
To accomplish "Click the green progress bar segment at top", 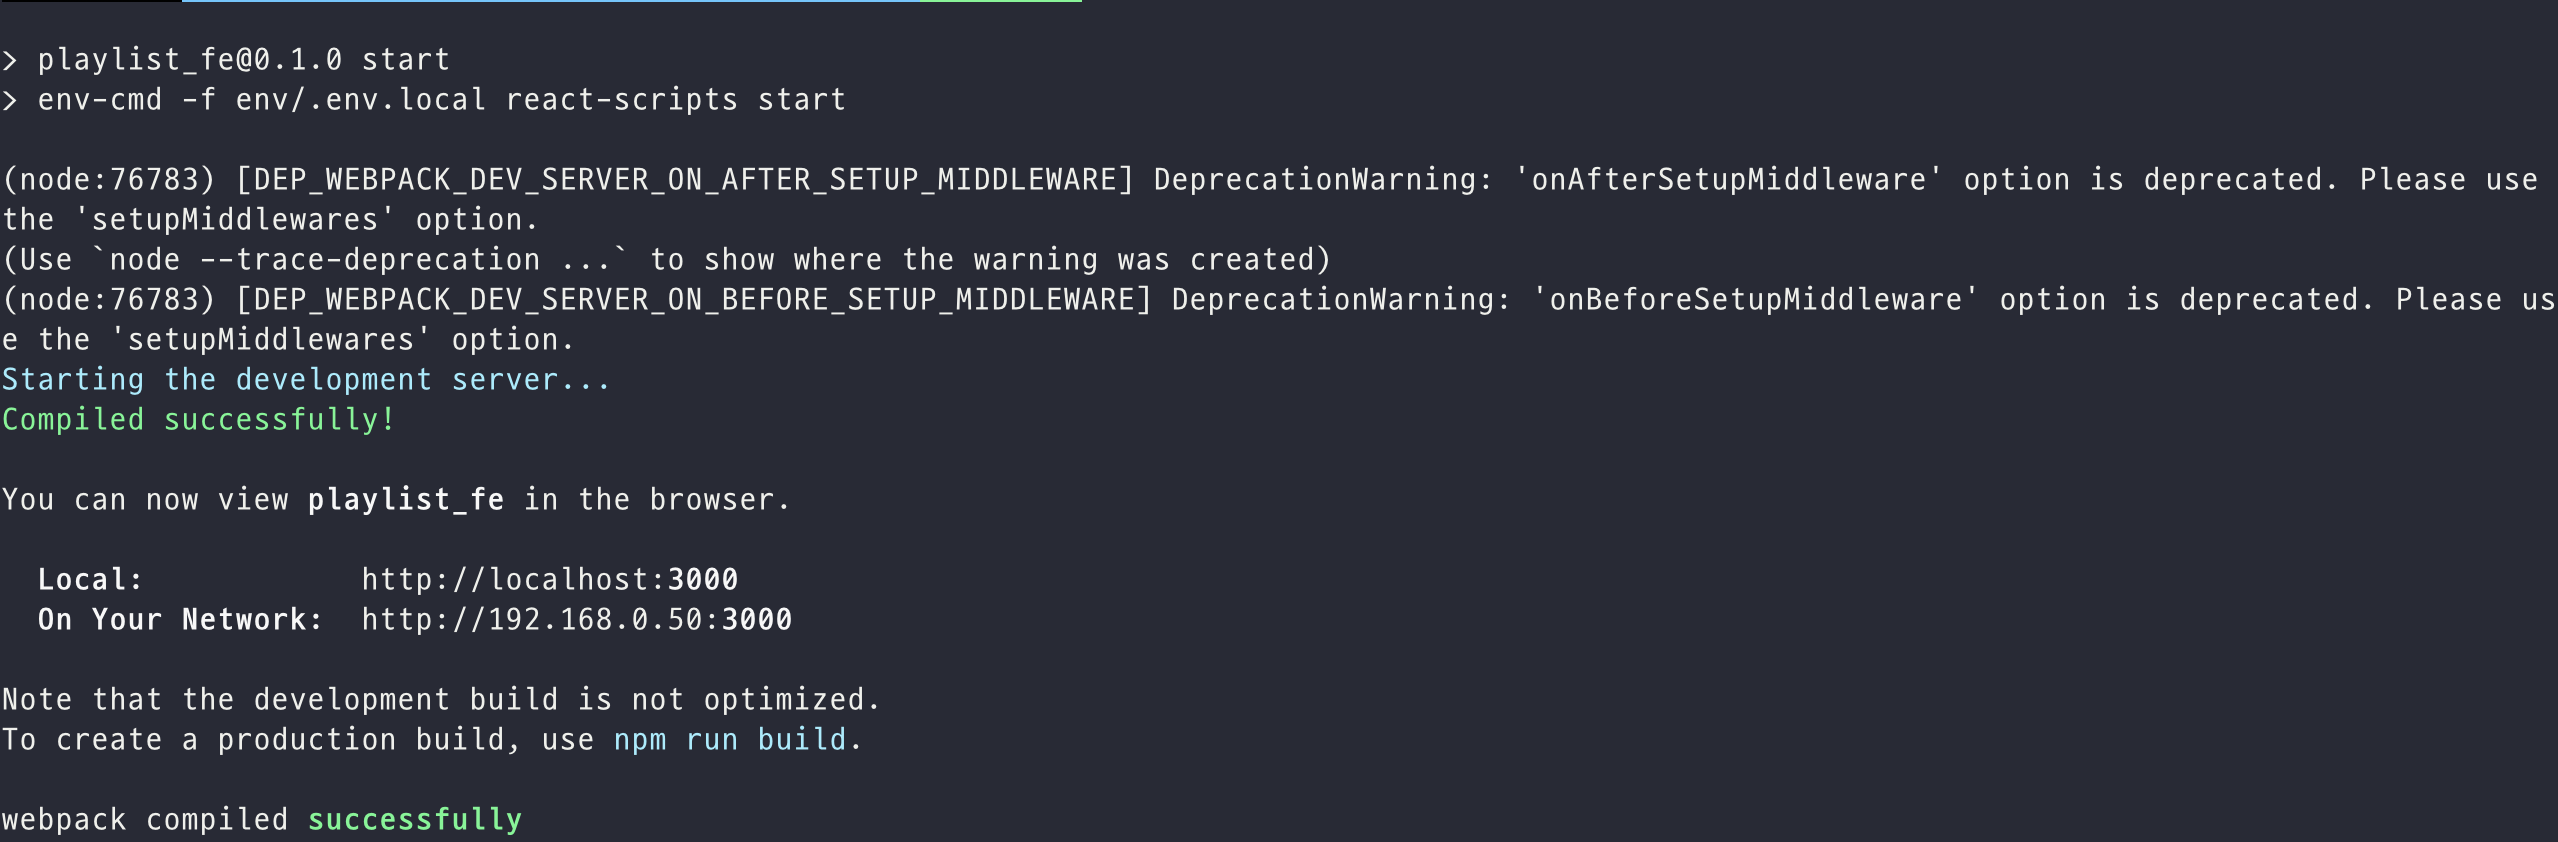I will pos(1001,1).
